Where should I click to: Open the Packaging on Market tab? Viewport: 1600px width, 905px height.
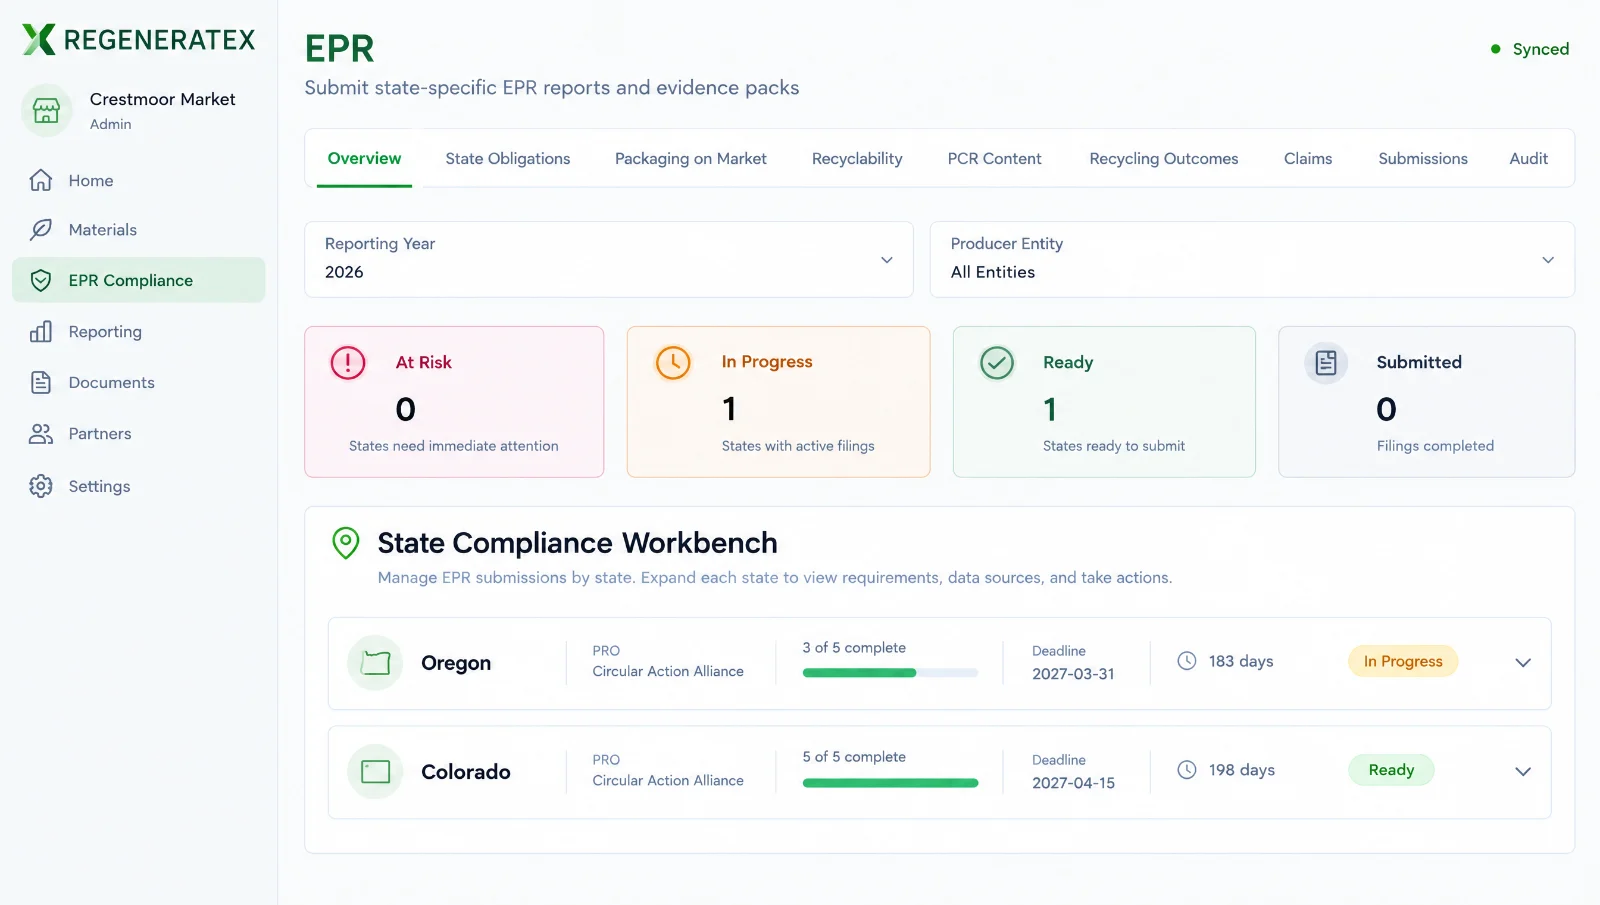[691, 158]
